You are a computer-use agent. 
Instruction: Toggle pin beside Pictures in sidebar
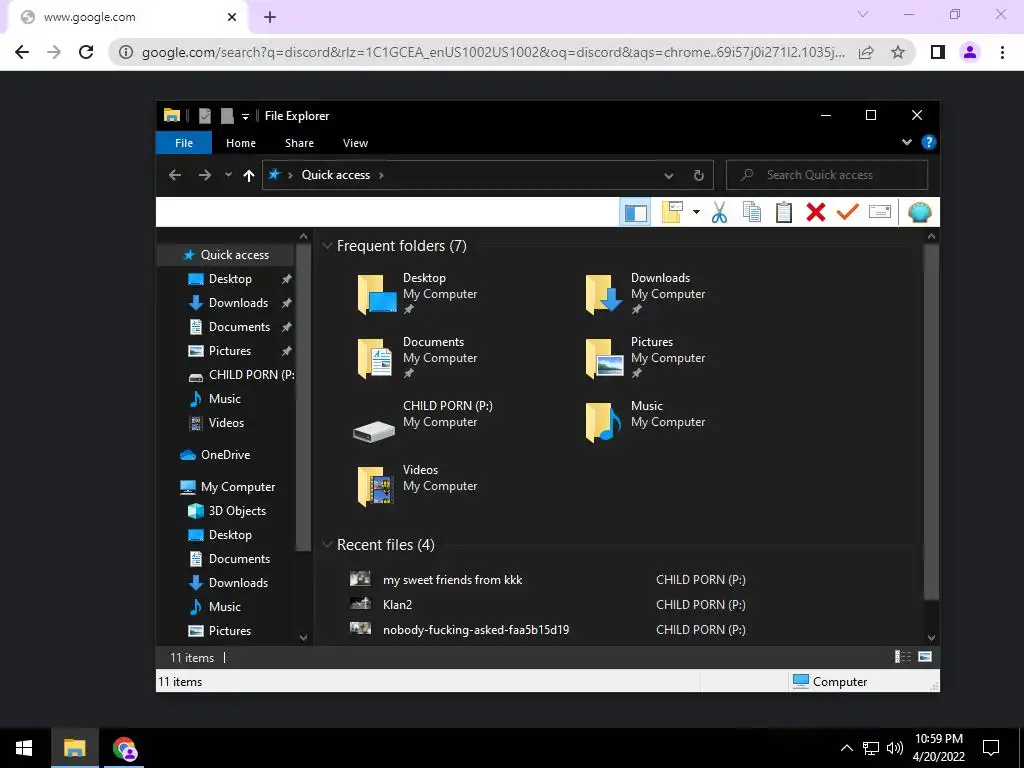click(x=286, y=351)
